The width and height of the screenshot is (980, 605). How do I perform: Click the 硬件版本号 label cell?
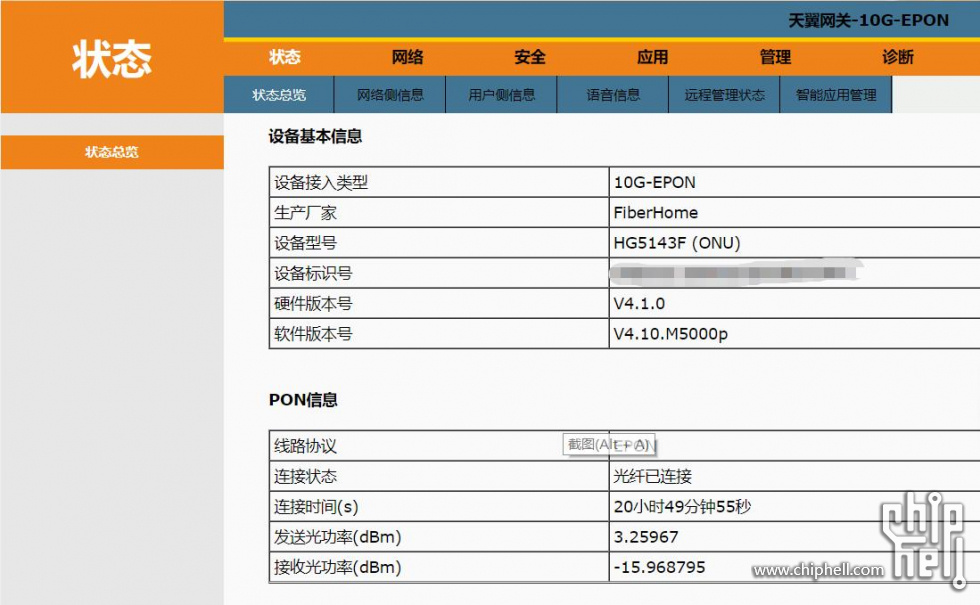pyautogui.click(x=439, y=304)
